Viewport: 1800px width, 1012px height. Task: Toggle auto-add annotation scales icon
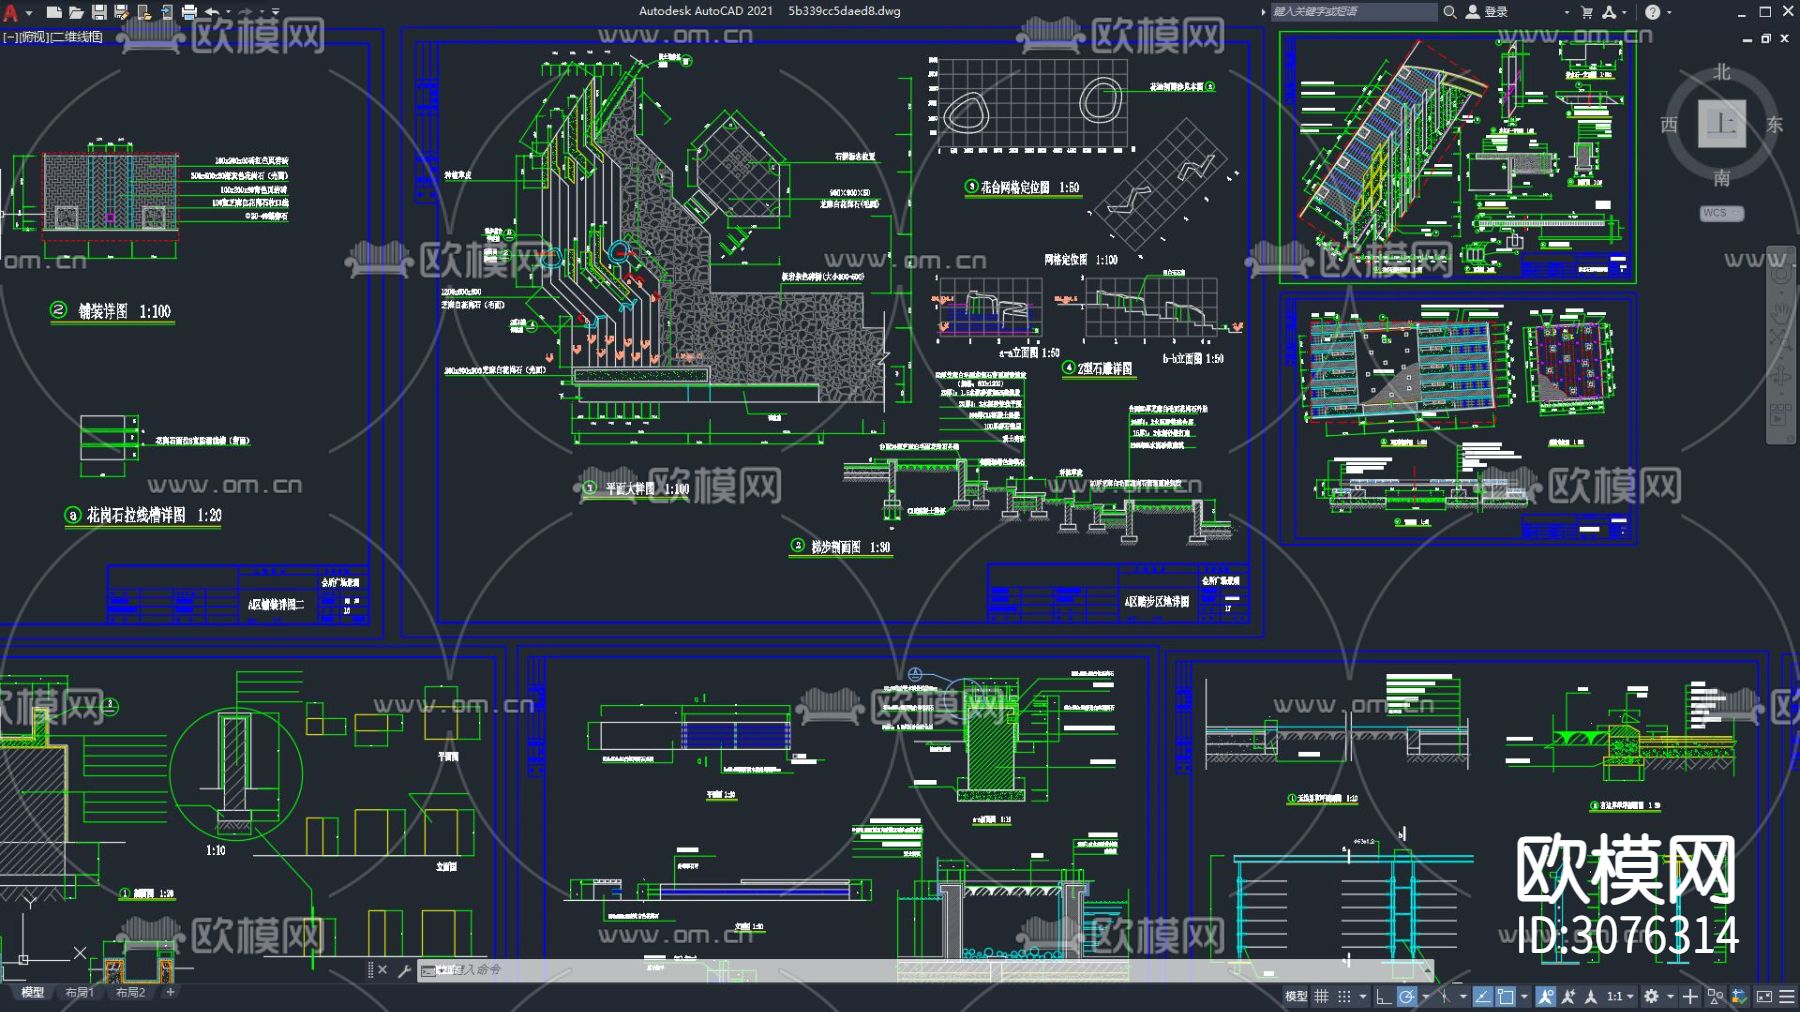(x=1568, y=996)
